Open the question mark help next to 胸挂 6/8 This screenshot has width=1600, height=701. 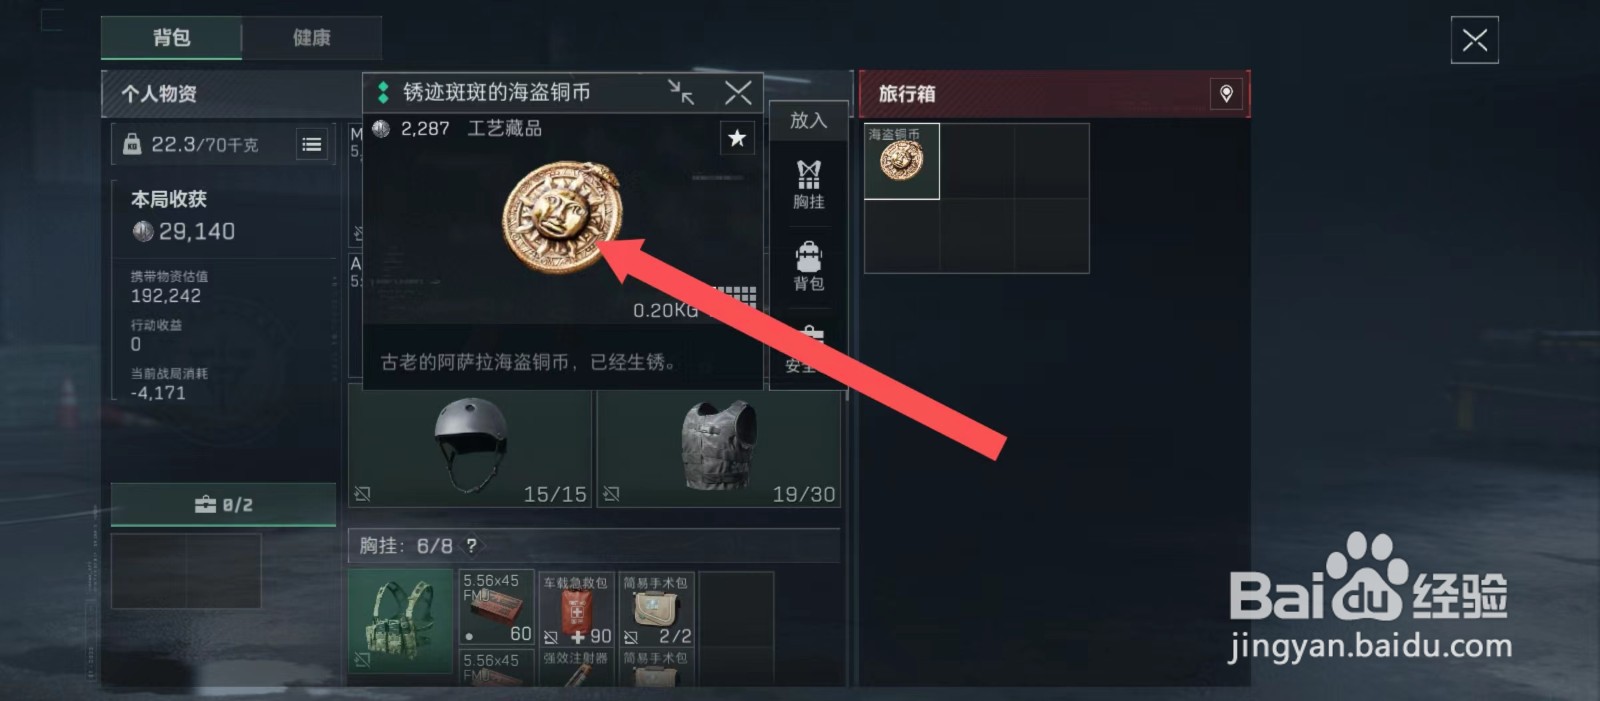[x=471, y=546]
